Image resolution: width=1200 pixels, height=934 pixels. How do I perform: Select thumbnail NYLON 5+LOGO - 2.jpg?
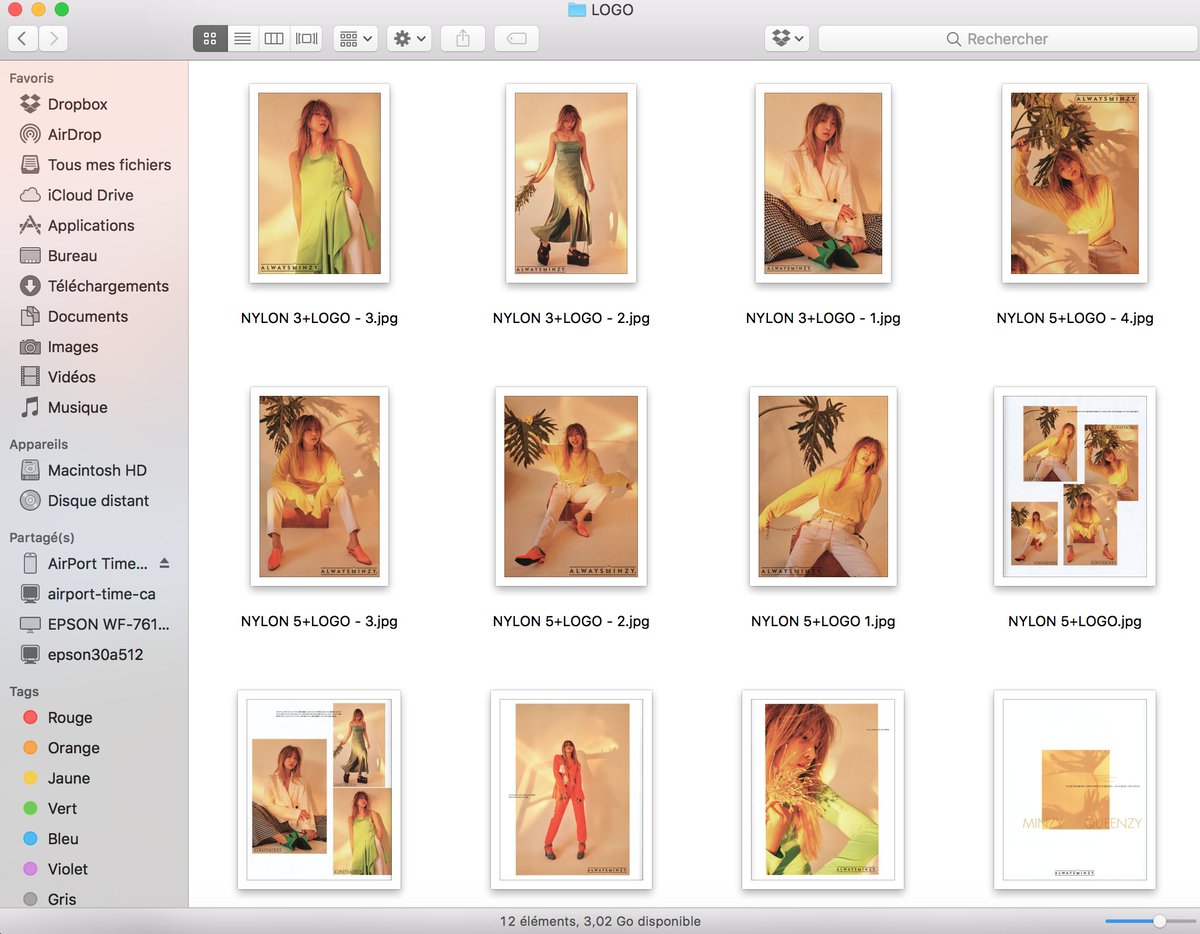(x=571, y=486)
